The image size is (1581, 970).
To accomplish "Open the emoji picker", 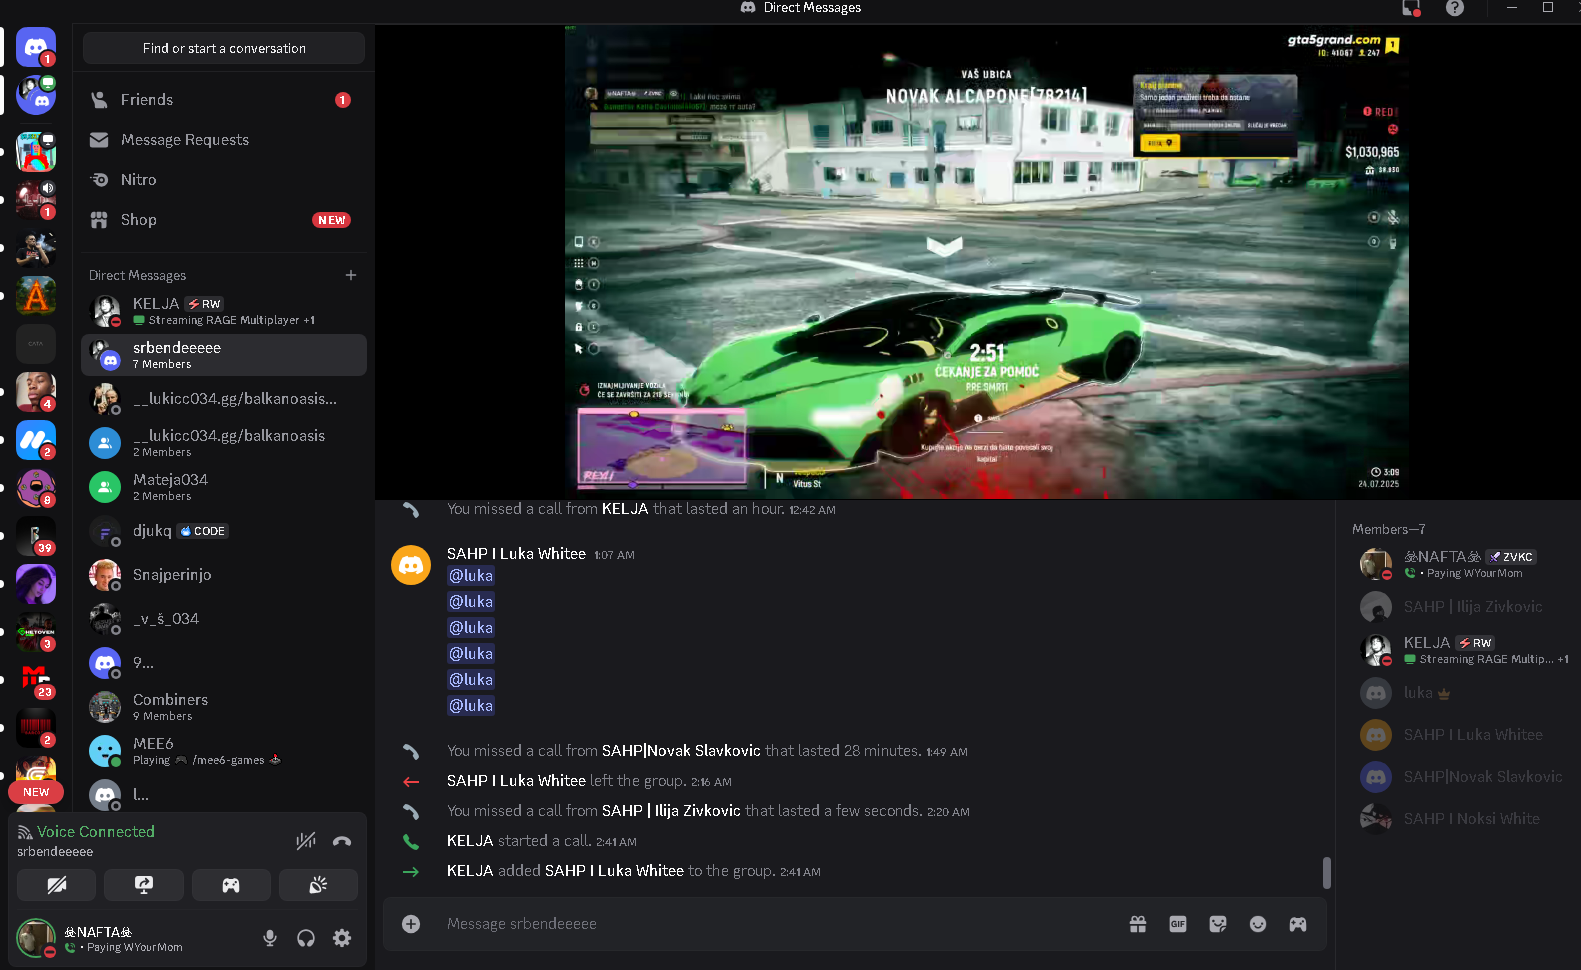I will point(1258,924).
